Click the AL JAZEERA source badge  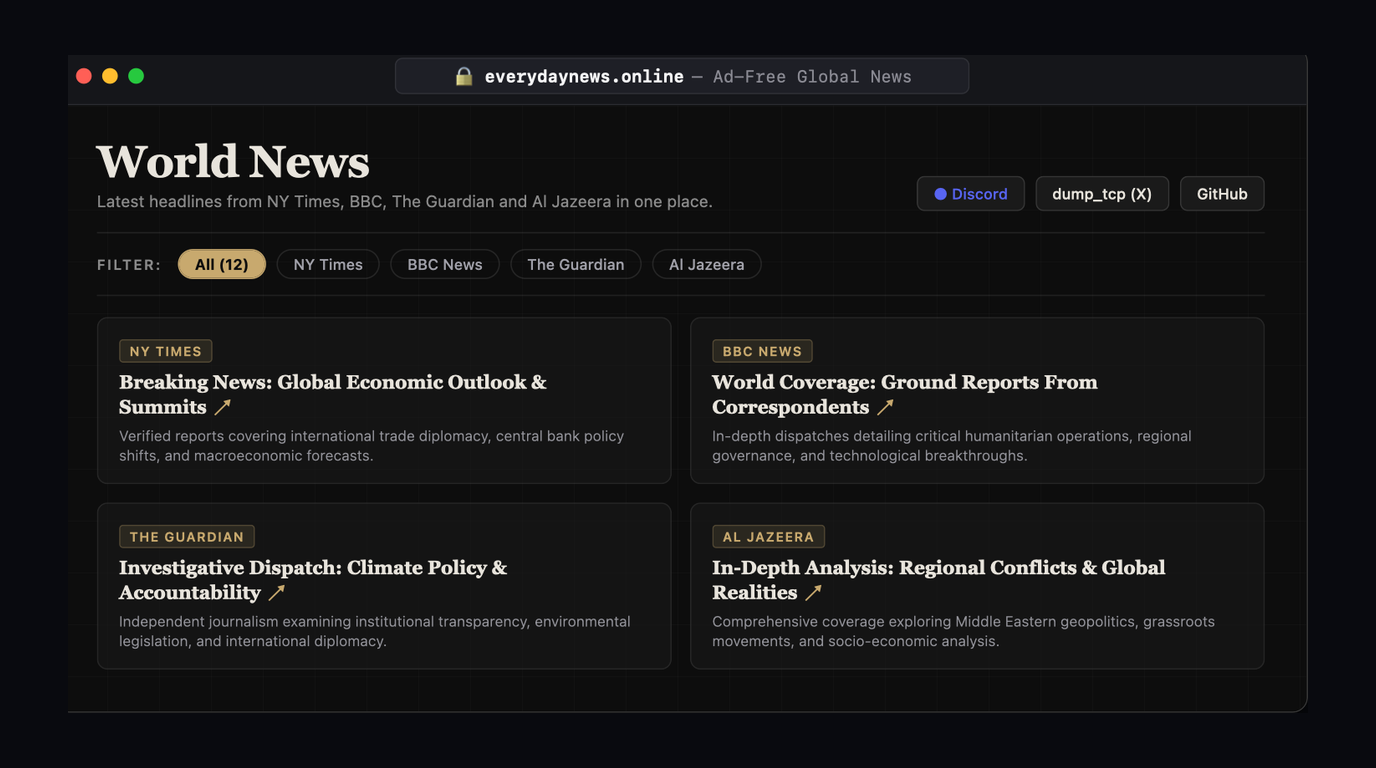click(x=768, y=537)
